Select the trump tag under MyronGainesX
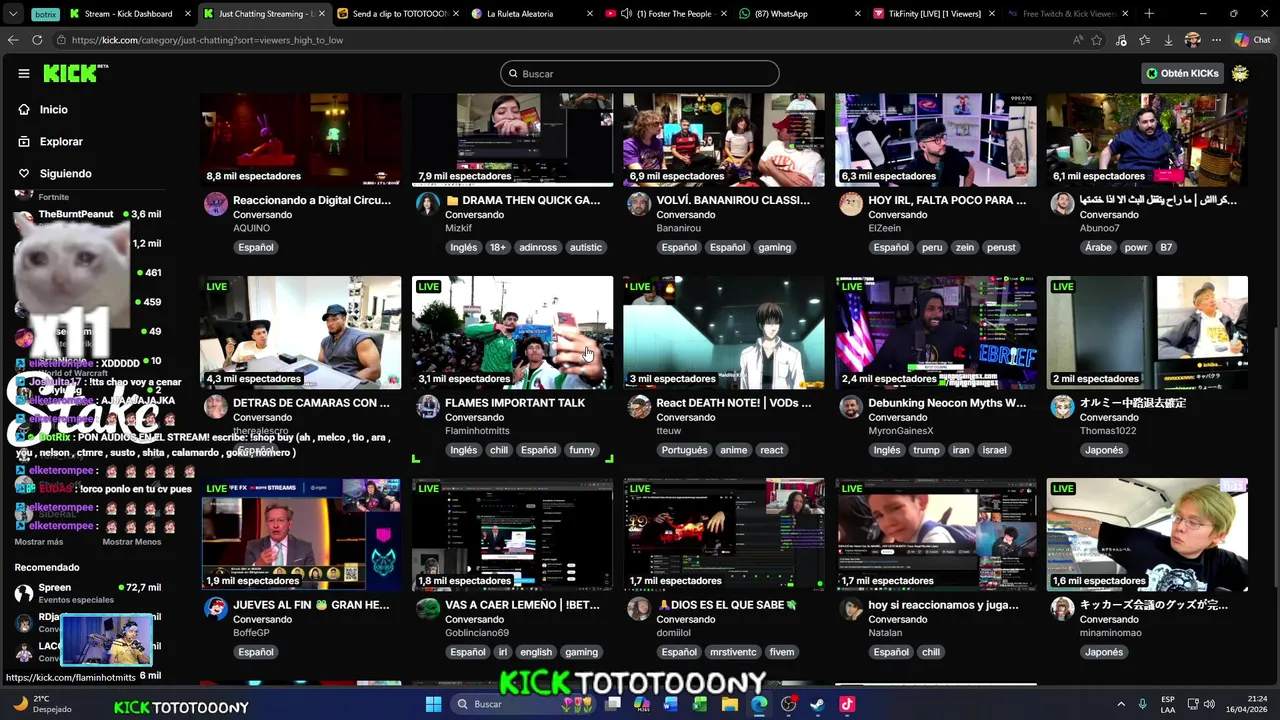1280x720 pixels. pos(926,450)
